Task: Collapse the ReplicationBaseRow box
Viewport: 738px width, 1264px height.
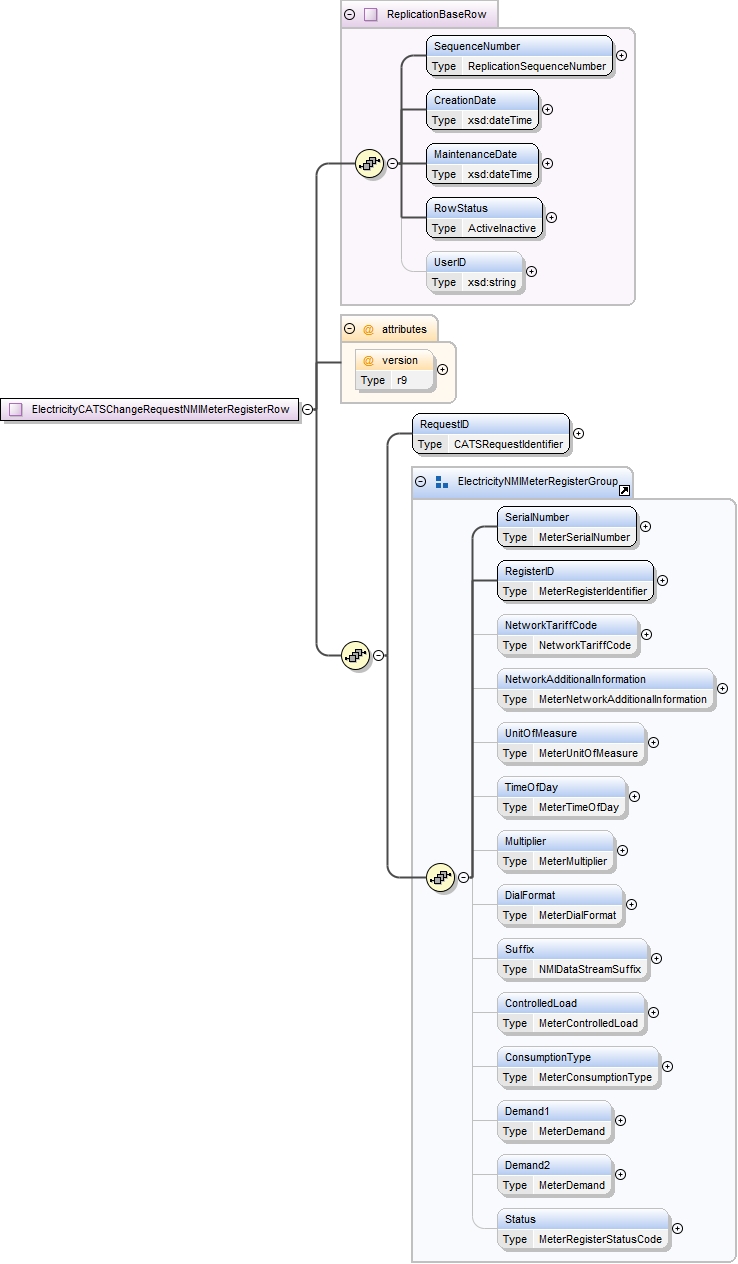Action: click(350, 14)
